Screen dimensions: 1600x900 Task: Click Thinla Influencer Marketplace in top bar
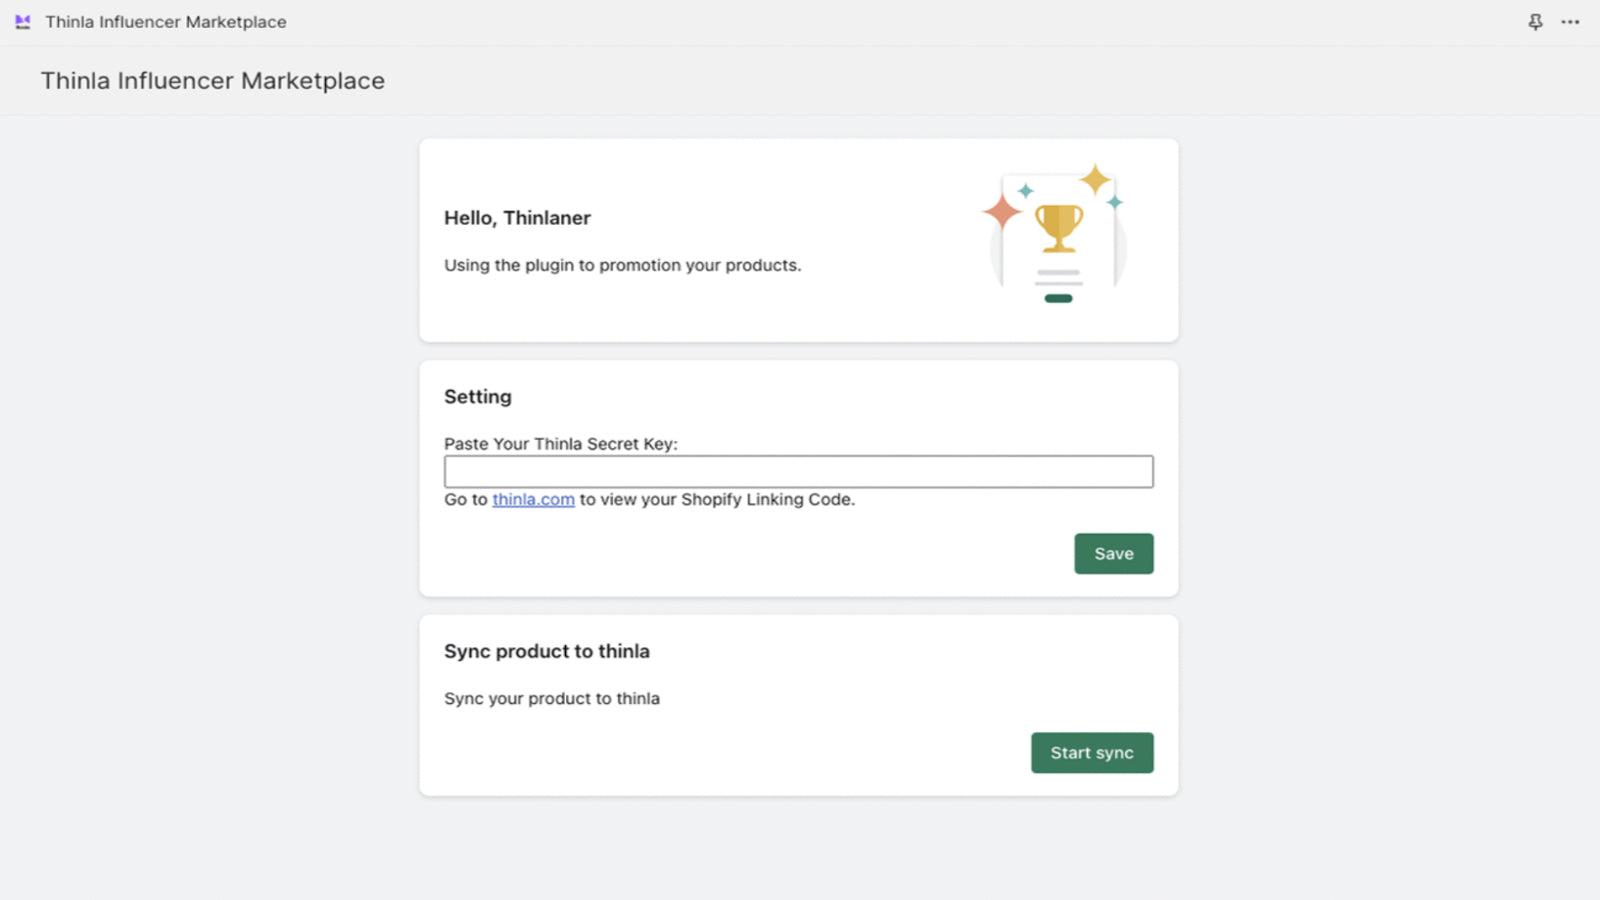(x=166, y=22)
